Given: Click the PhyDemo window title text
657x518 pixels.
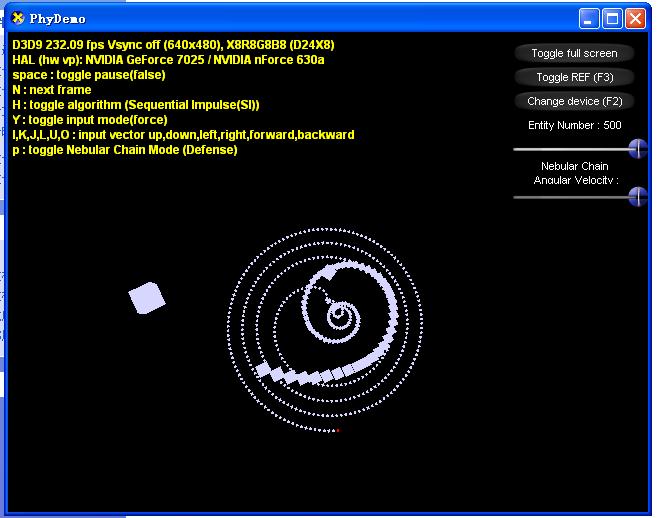Looking at the screenshot, I should (x=57, y=19).
